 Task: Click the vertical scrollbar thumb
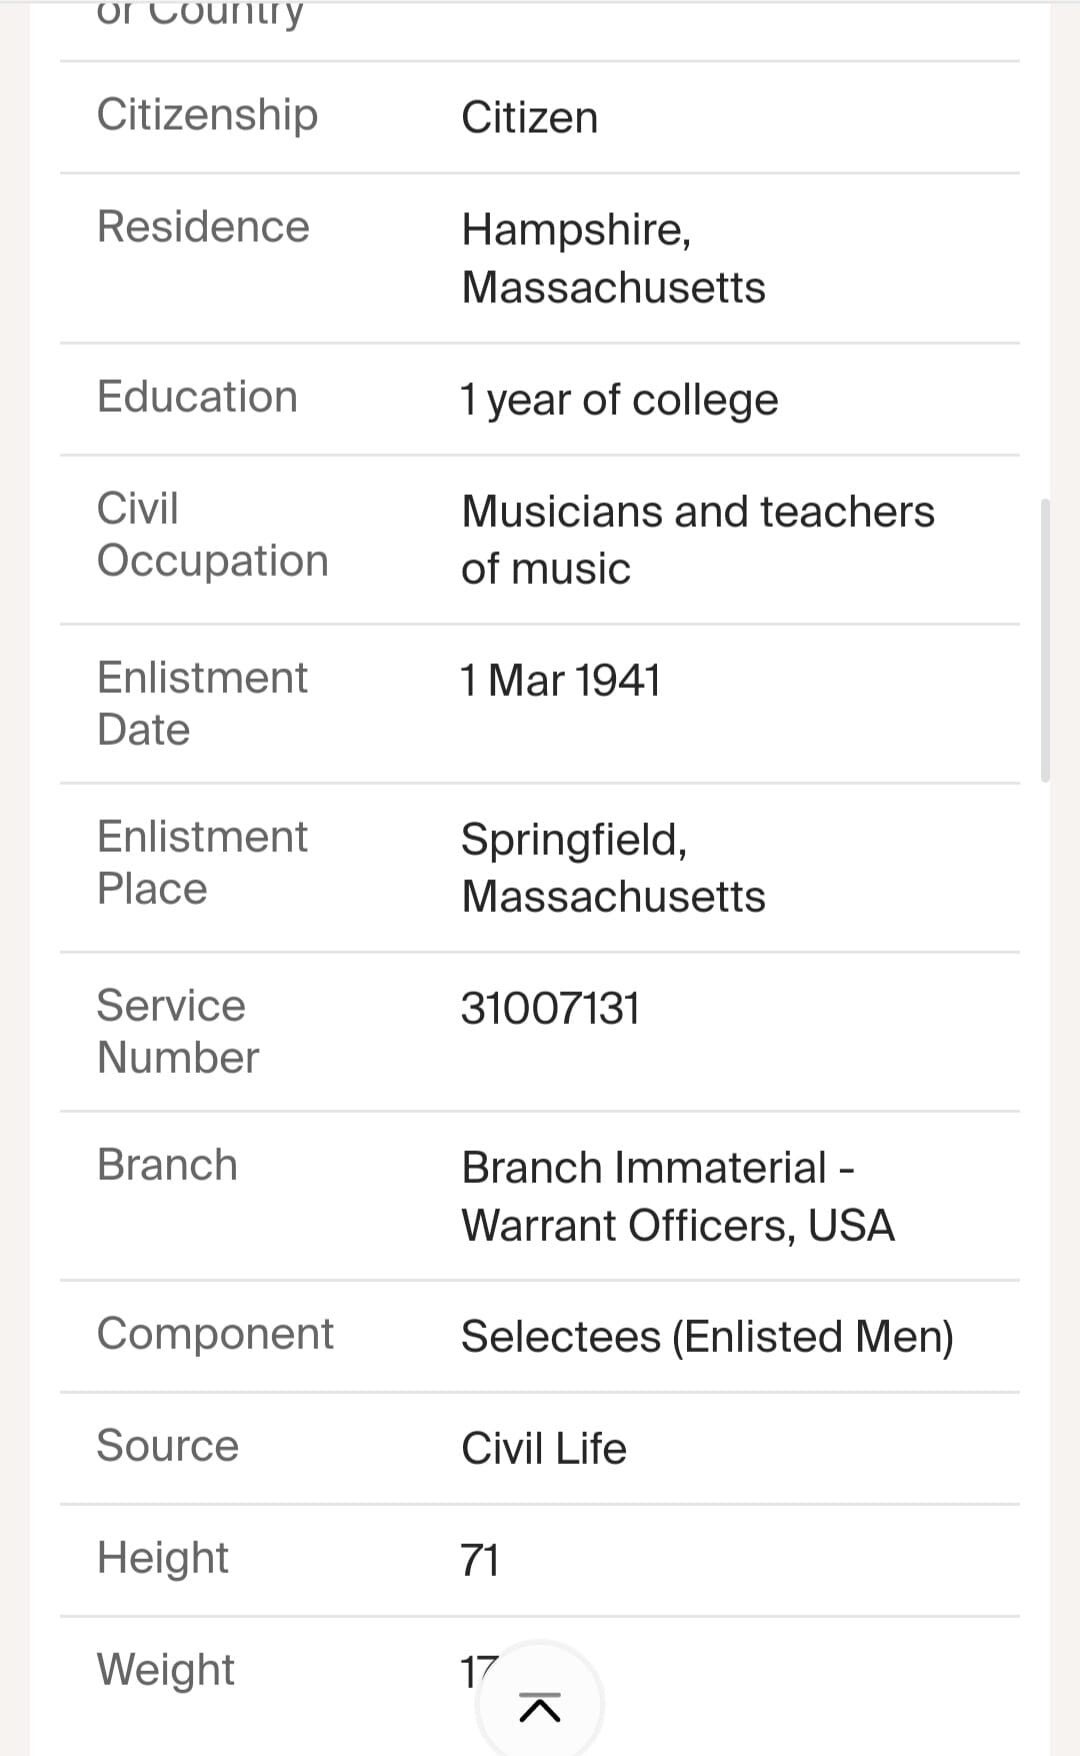(x=1045, y=640)
